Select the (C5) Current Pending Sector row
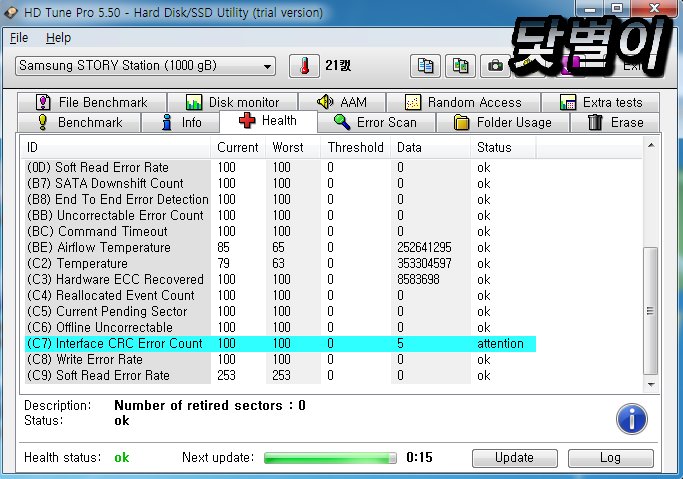683x479 pixels. pyautogui.click(x=281, y=312)
